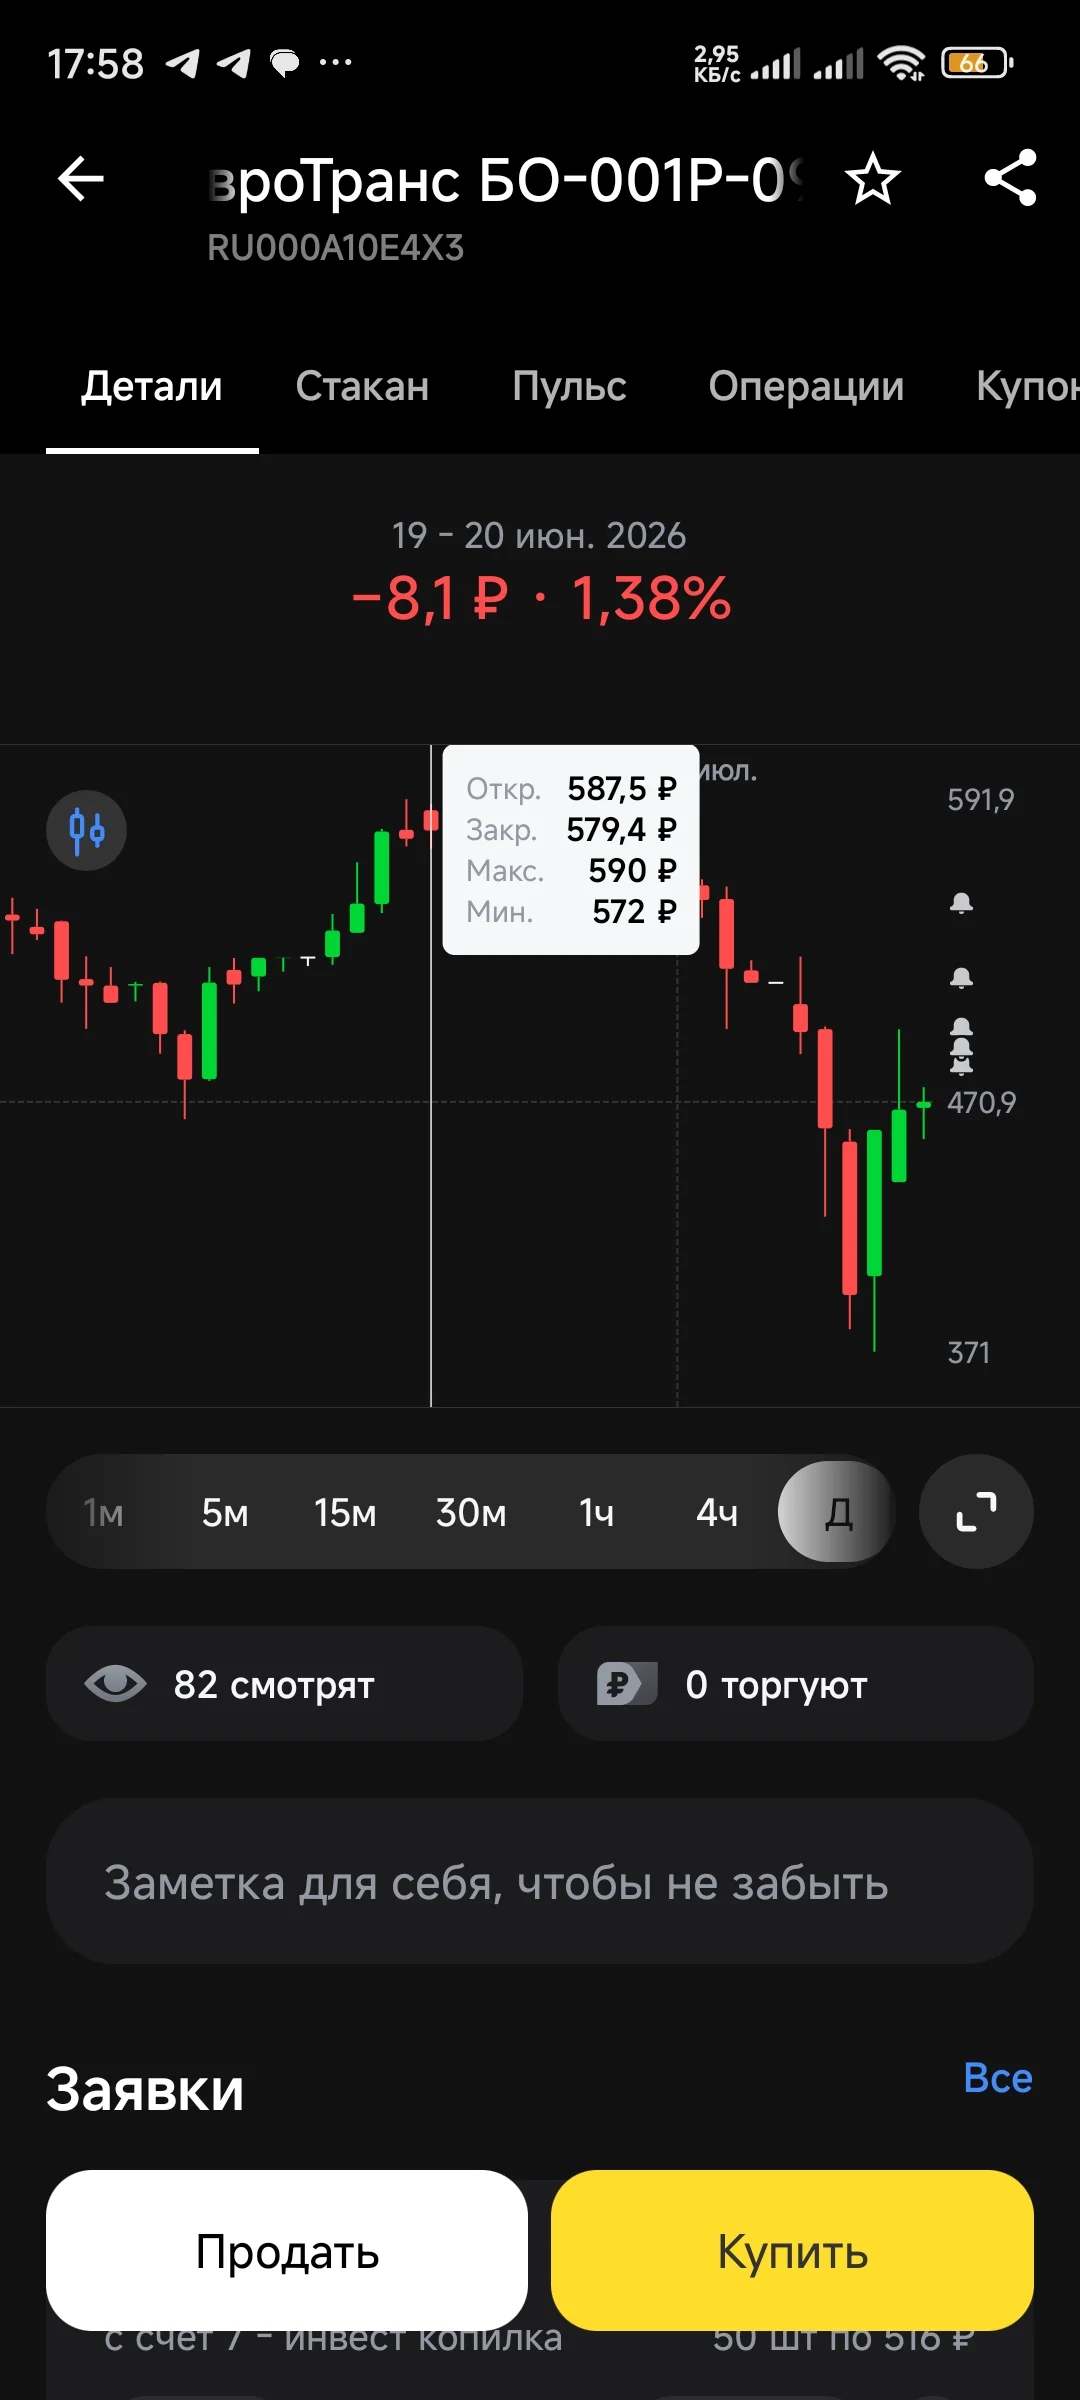Viewport: 1080px width, 2400px height.
Task: Focus the Заметка для себя note field
Action: coord(540,1882)
